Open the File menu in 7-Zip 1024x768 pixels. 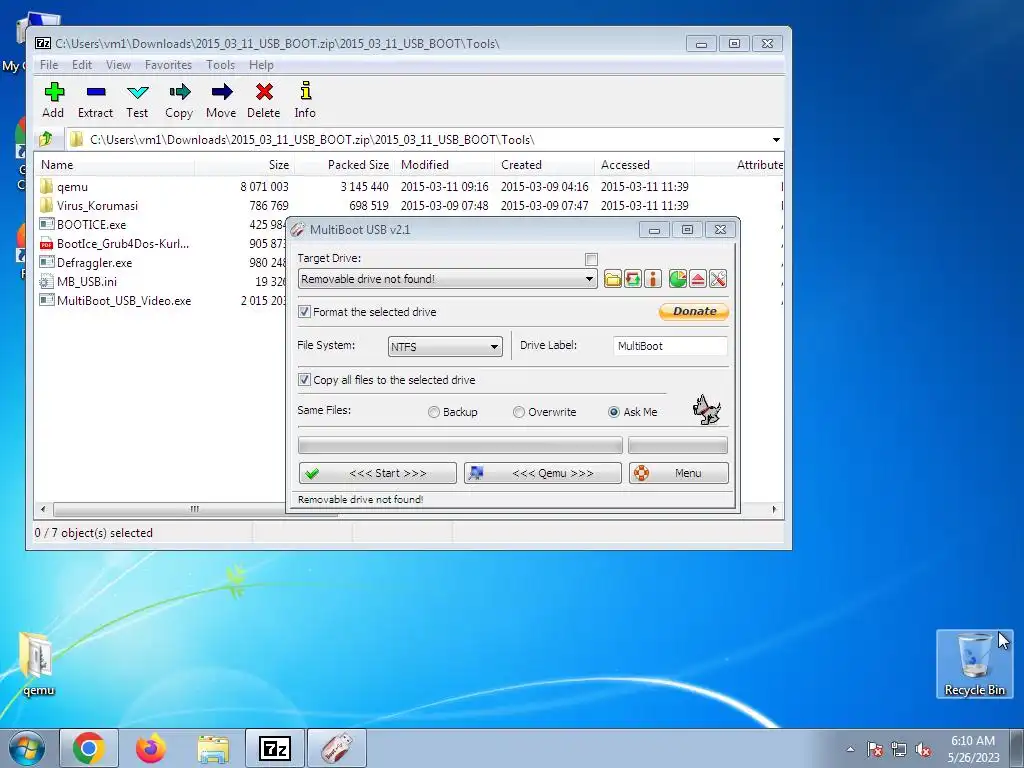click(49, 65)
